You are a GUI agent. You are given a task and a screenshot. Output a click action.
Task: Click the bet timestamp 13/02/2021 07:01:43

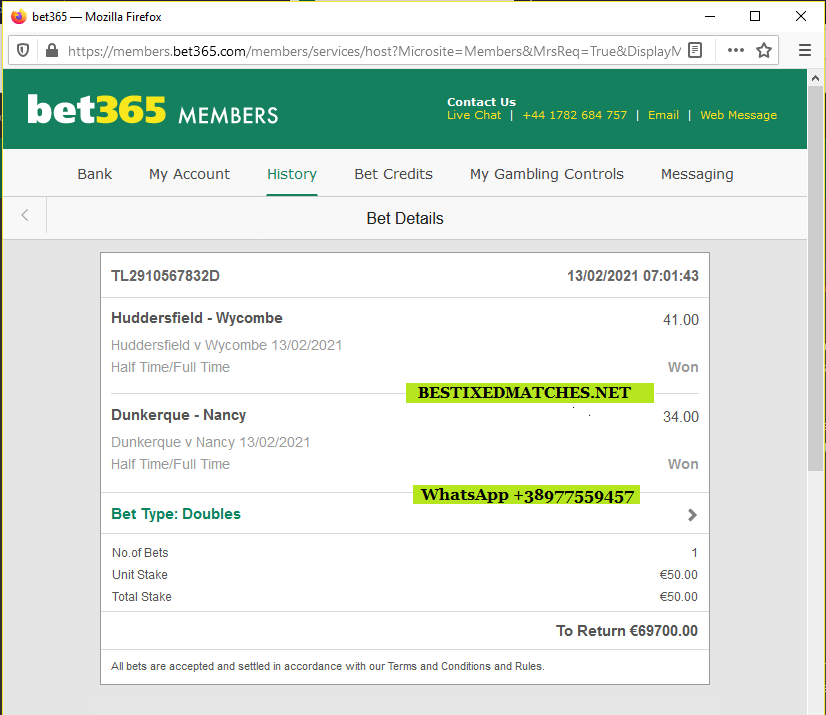[633, 276]
